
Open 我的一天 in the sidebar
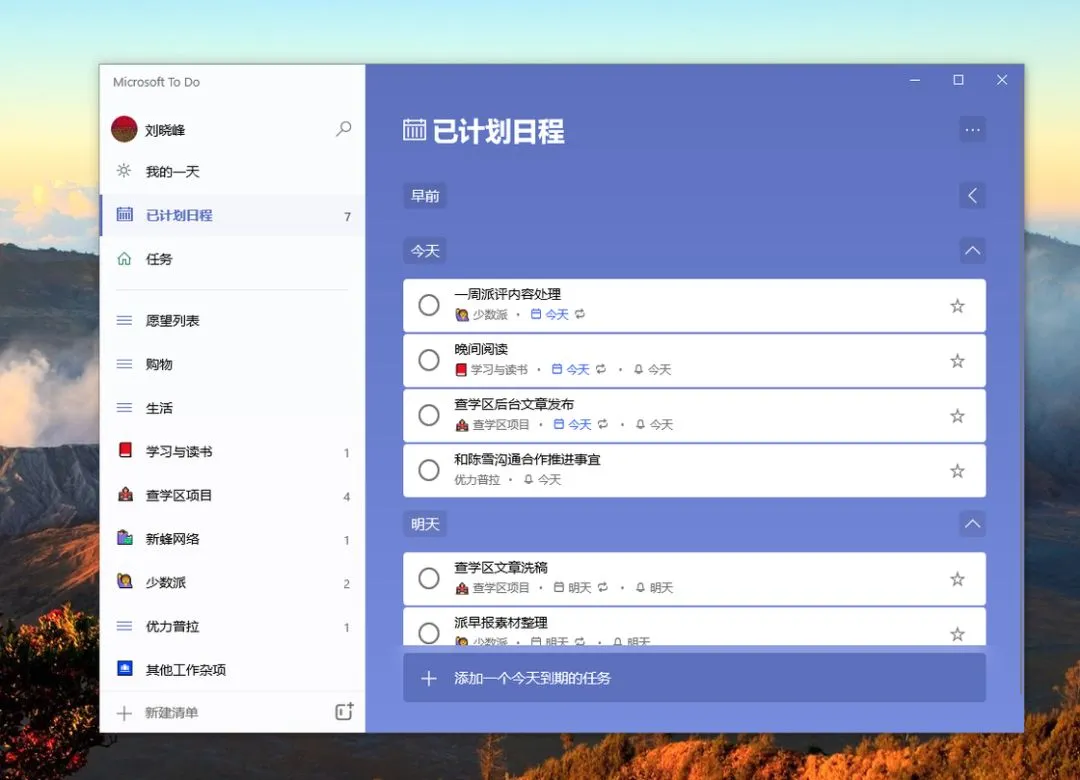232,172
